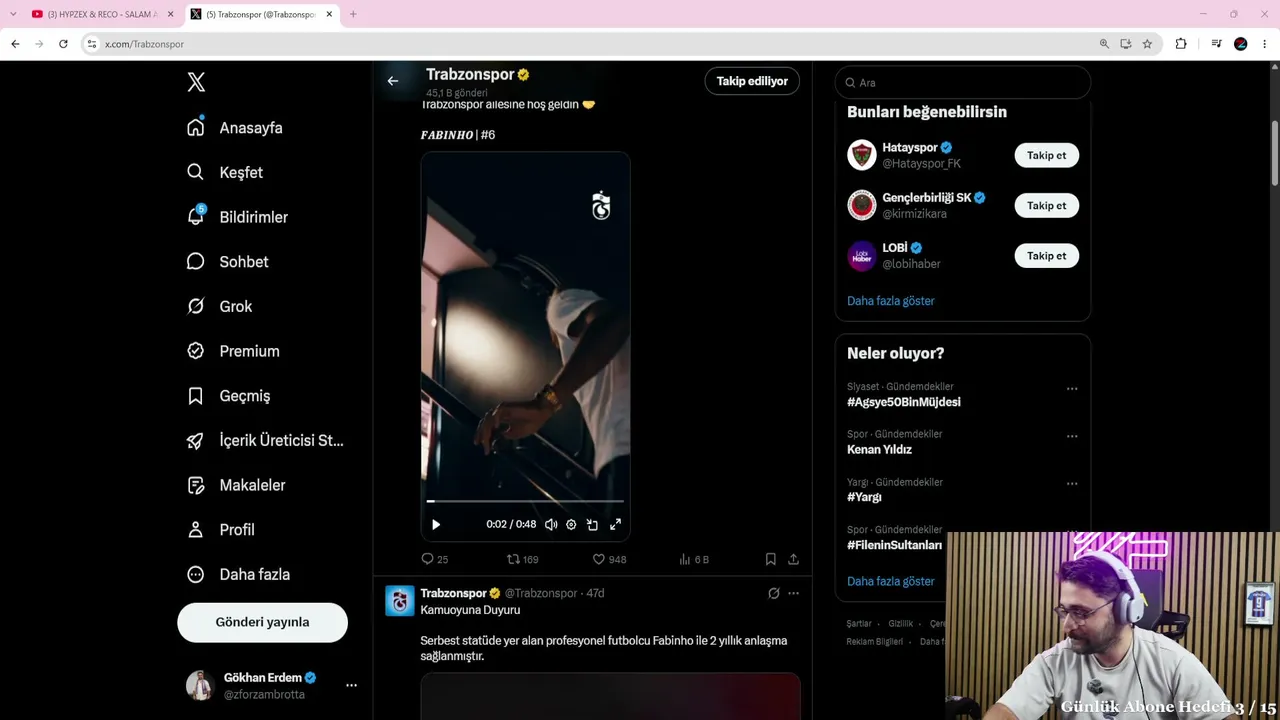Go back using the profile header arrow
1280x720 pixels.
tap(393, 81)
